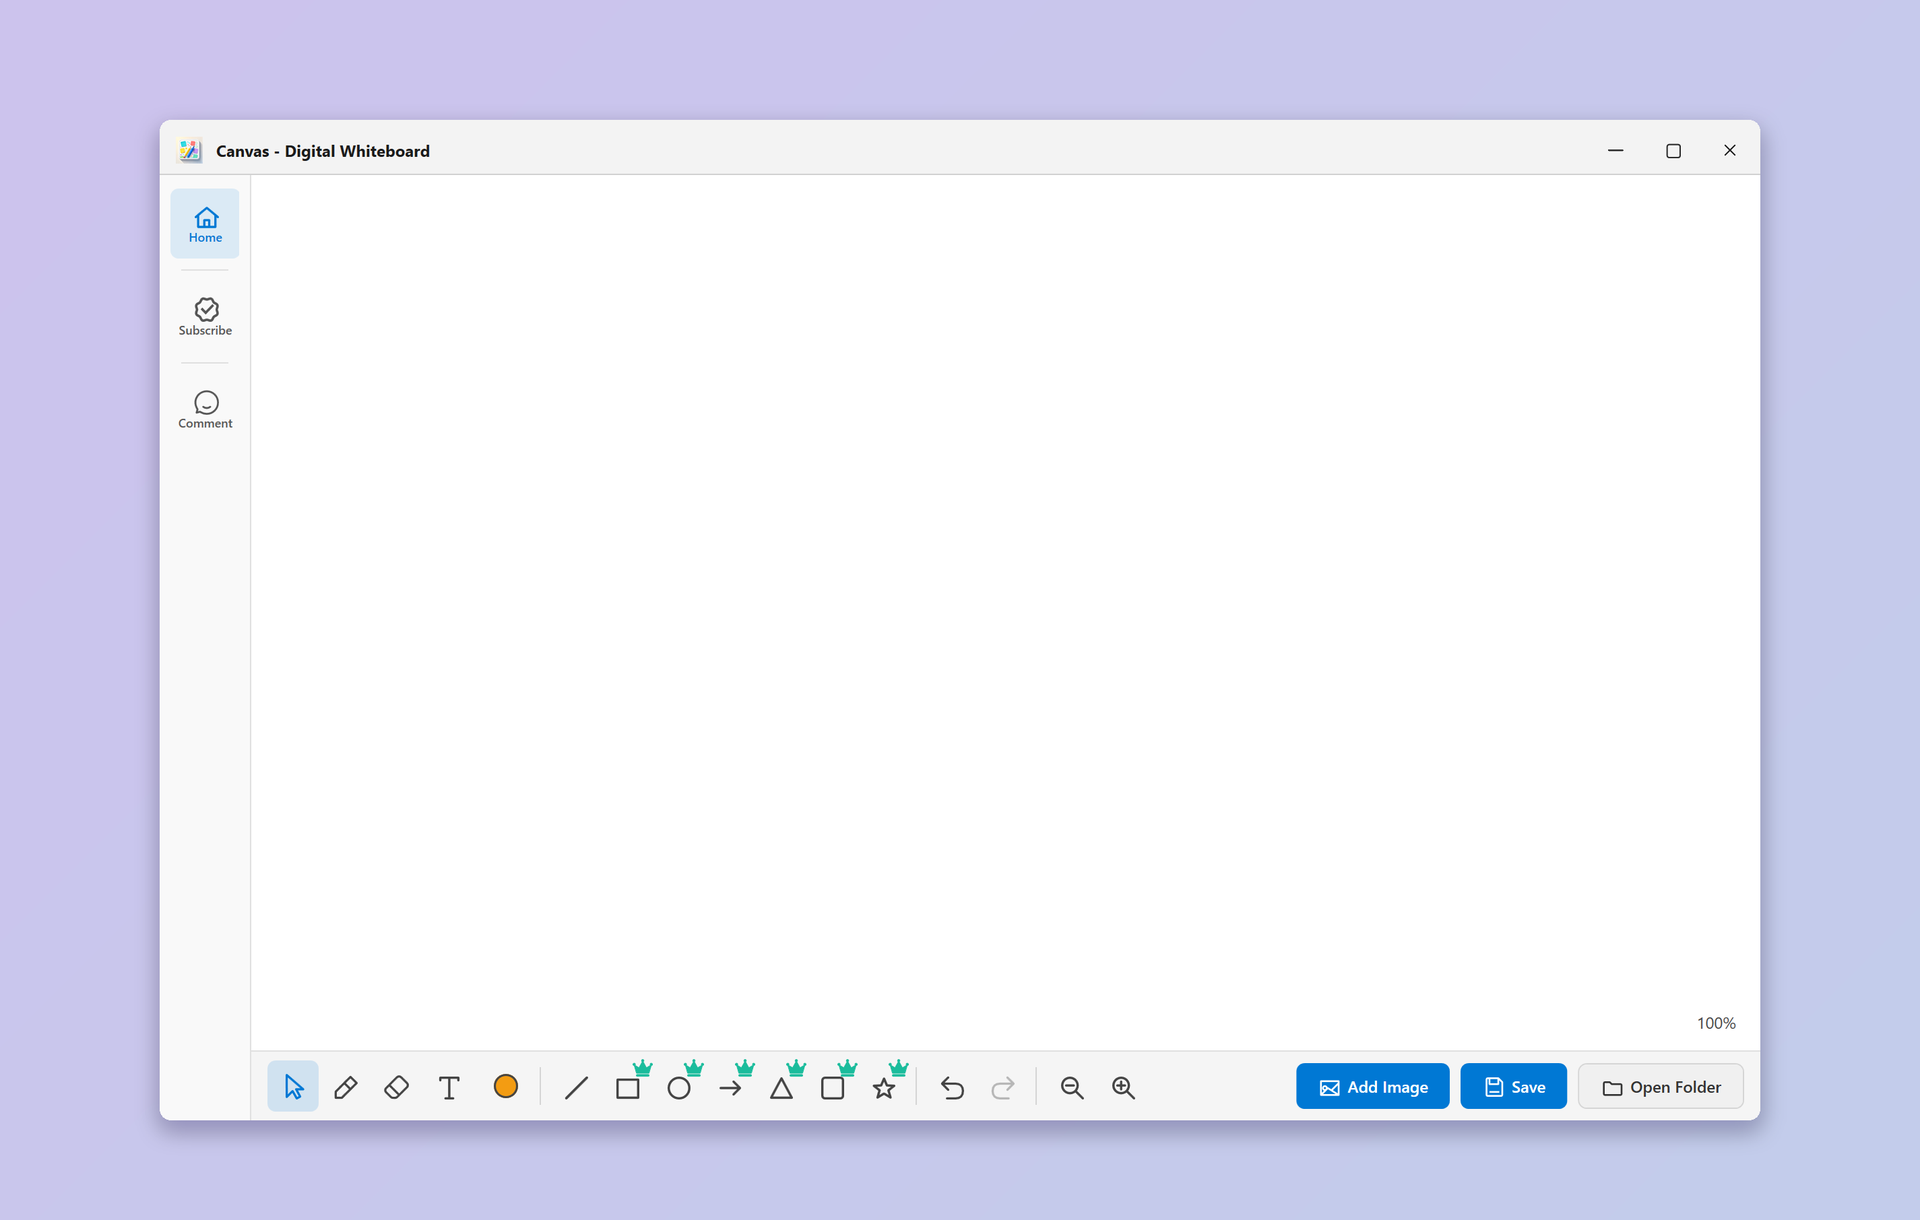The width and height of the screenshot is (1920, 1220).
Task: Activate the eraser tool
Action: (396, 1087)
